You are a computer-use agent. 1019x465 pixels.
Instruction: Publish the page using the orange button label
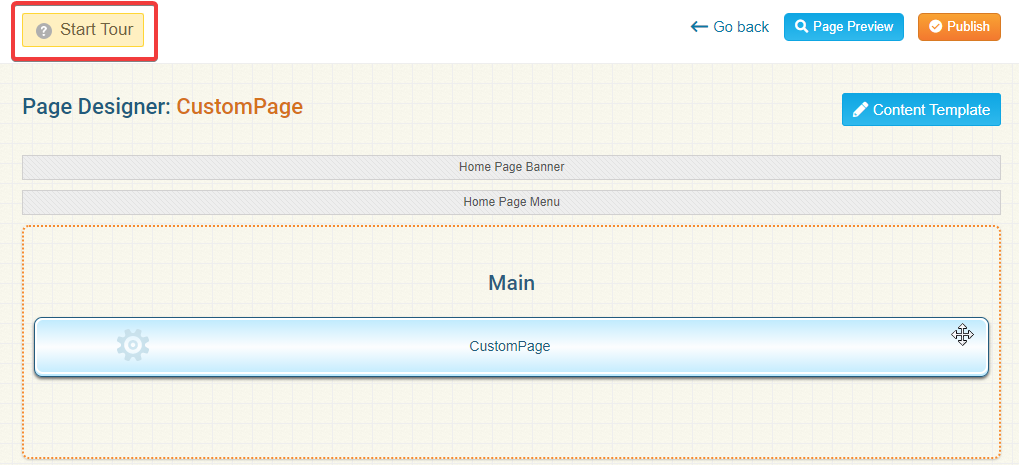[968, 27]
